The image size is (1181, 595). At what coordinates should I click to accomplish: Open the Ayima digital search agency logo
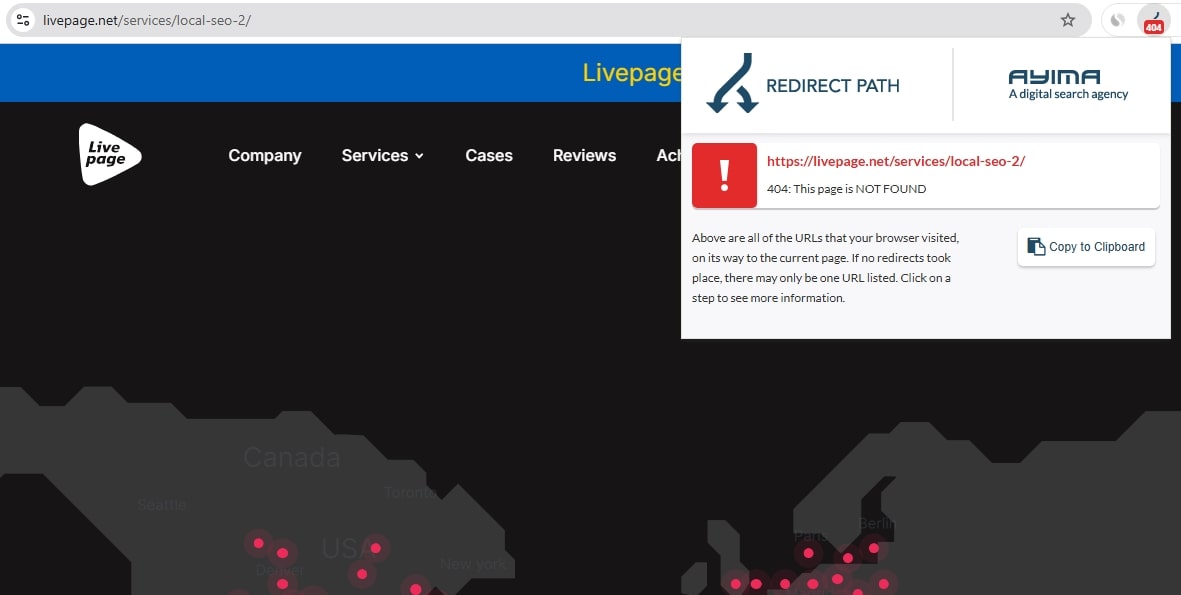[1068, 85]
